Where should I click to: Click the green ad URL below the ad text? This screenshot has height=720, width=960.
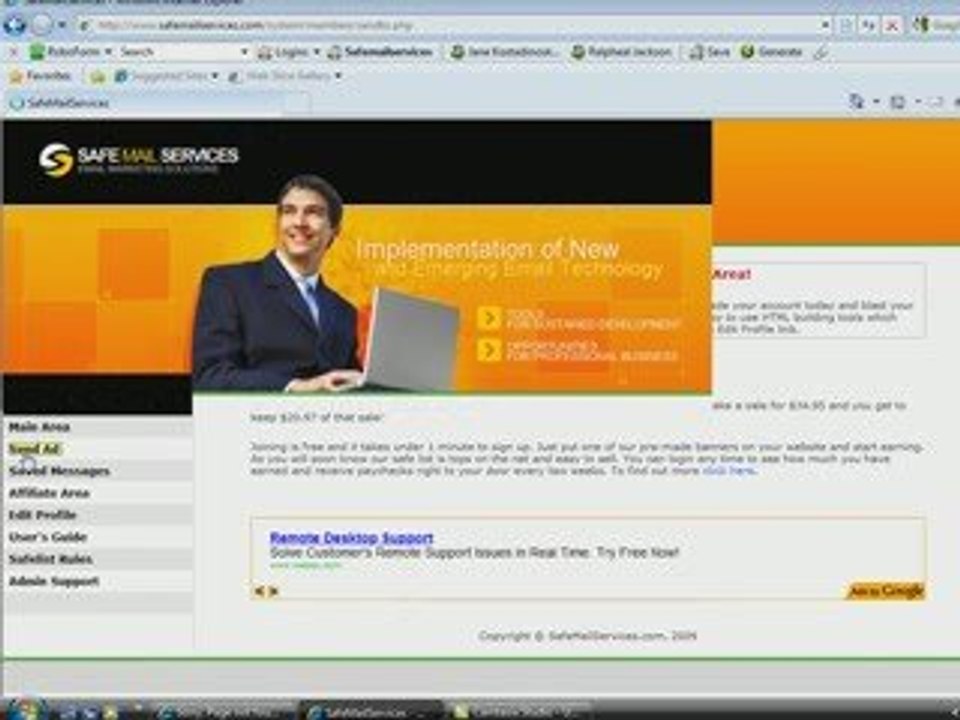pos(305,566)
